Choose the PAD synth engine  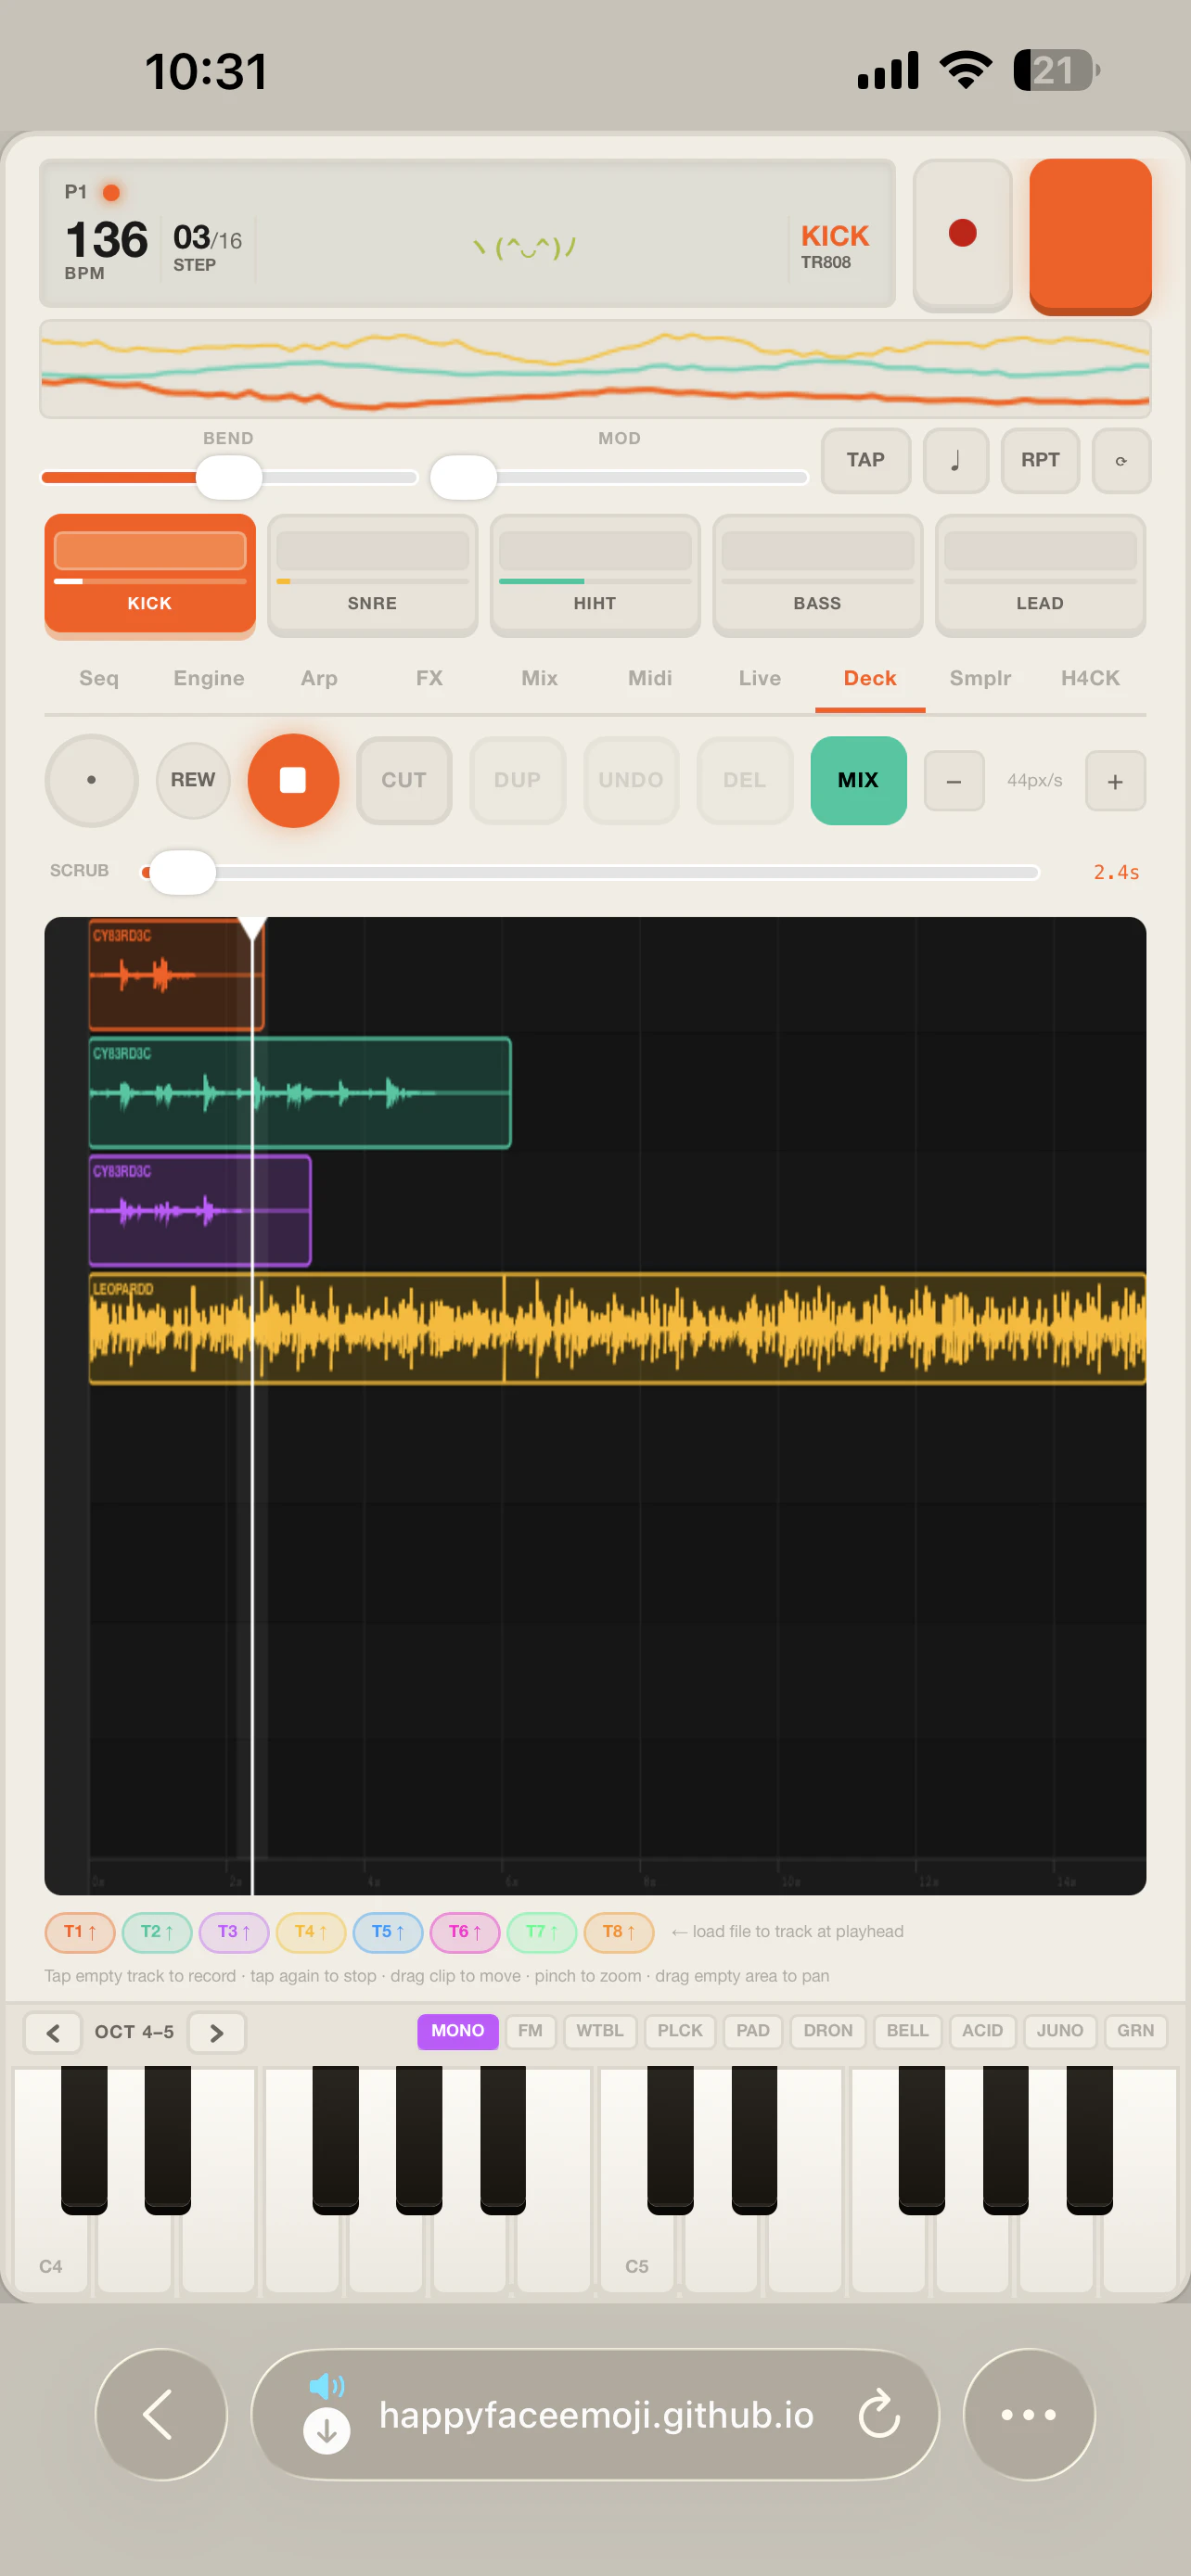(753, 2031)
